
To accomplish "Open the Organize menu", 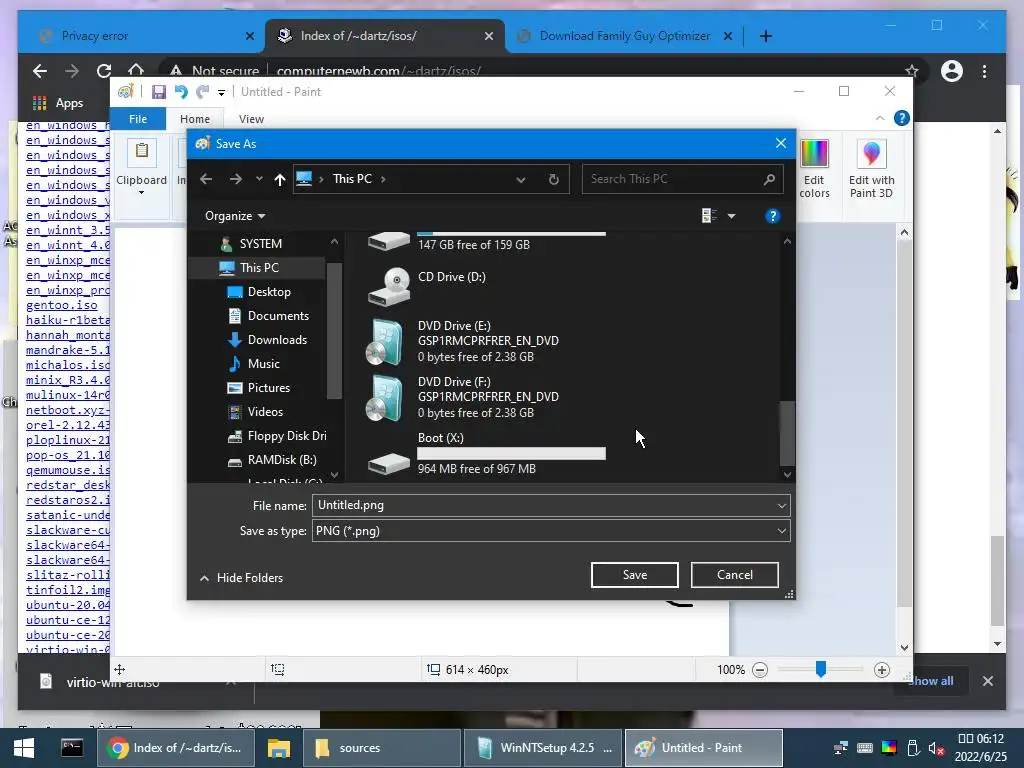I will click(235, 216).
